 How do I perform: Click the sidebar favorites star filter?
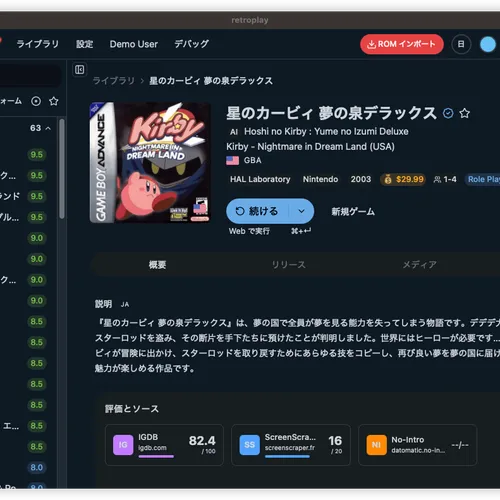pos(54,101)
